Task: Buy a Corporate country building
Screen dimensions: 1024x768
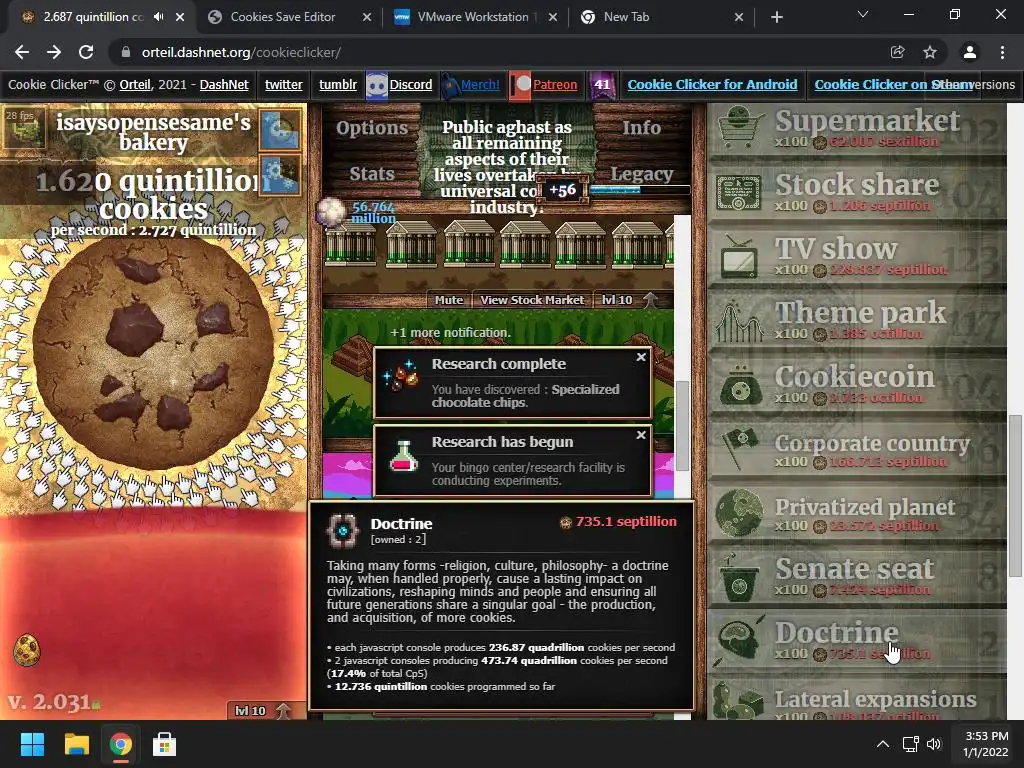Action: pyautogui.click(x=857, y=448)
